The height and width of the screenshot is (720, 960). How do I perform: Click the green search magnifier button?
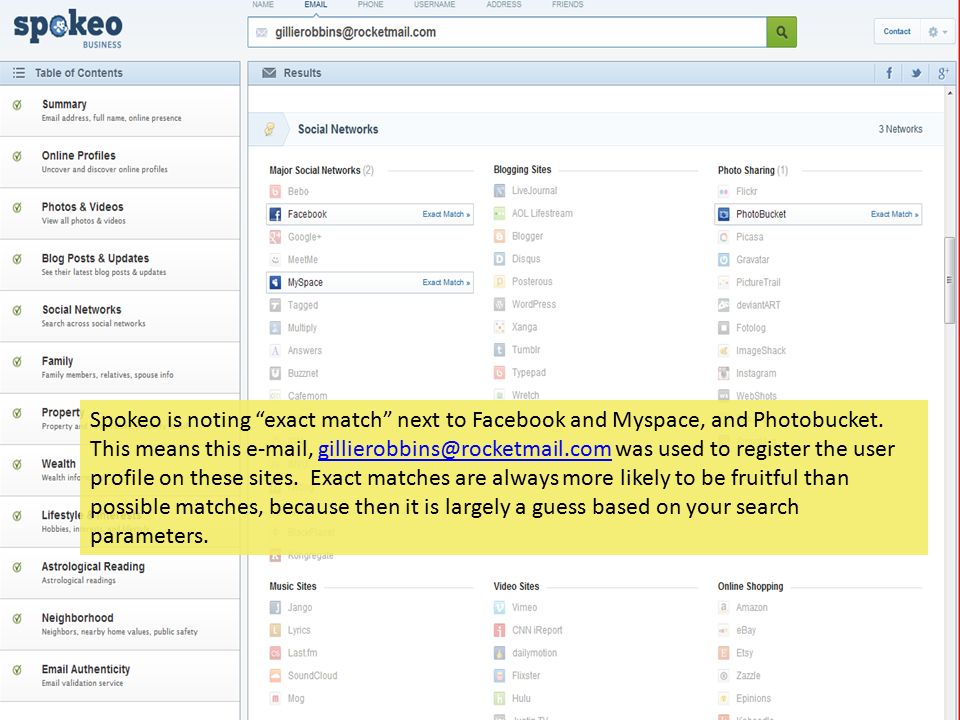[781, 32]
